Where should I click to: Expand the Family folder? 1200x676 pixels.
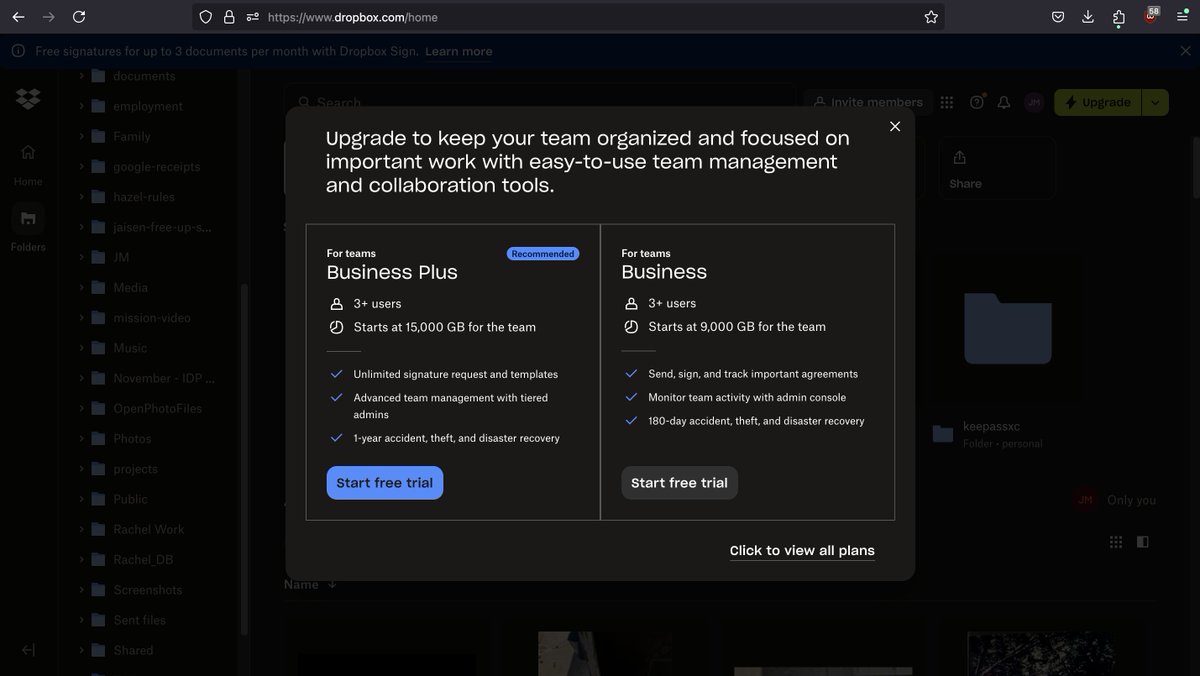point(81,136)
